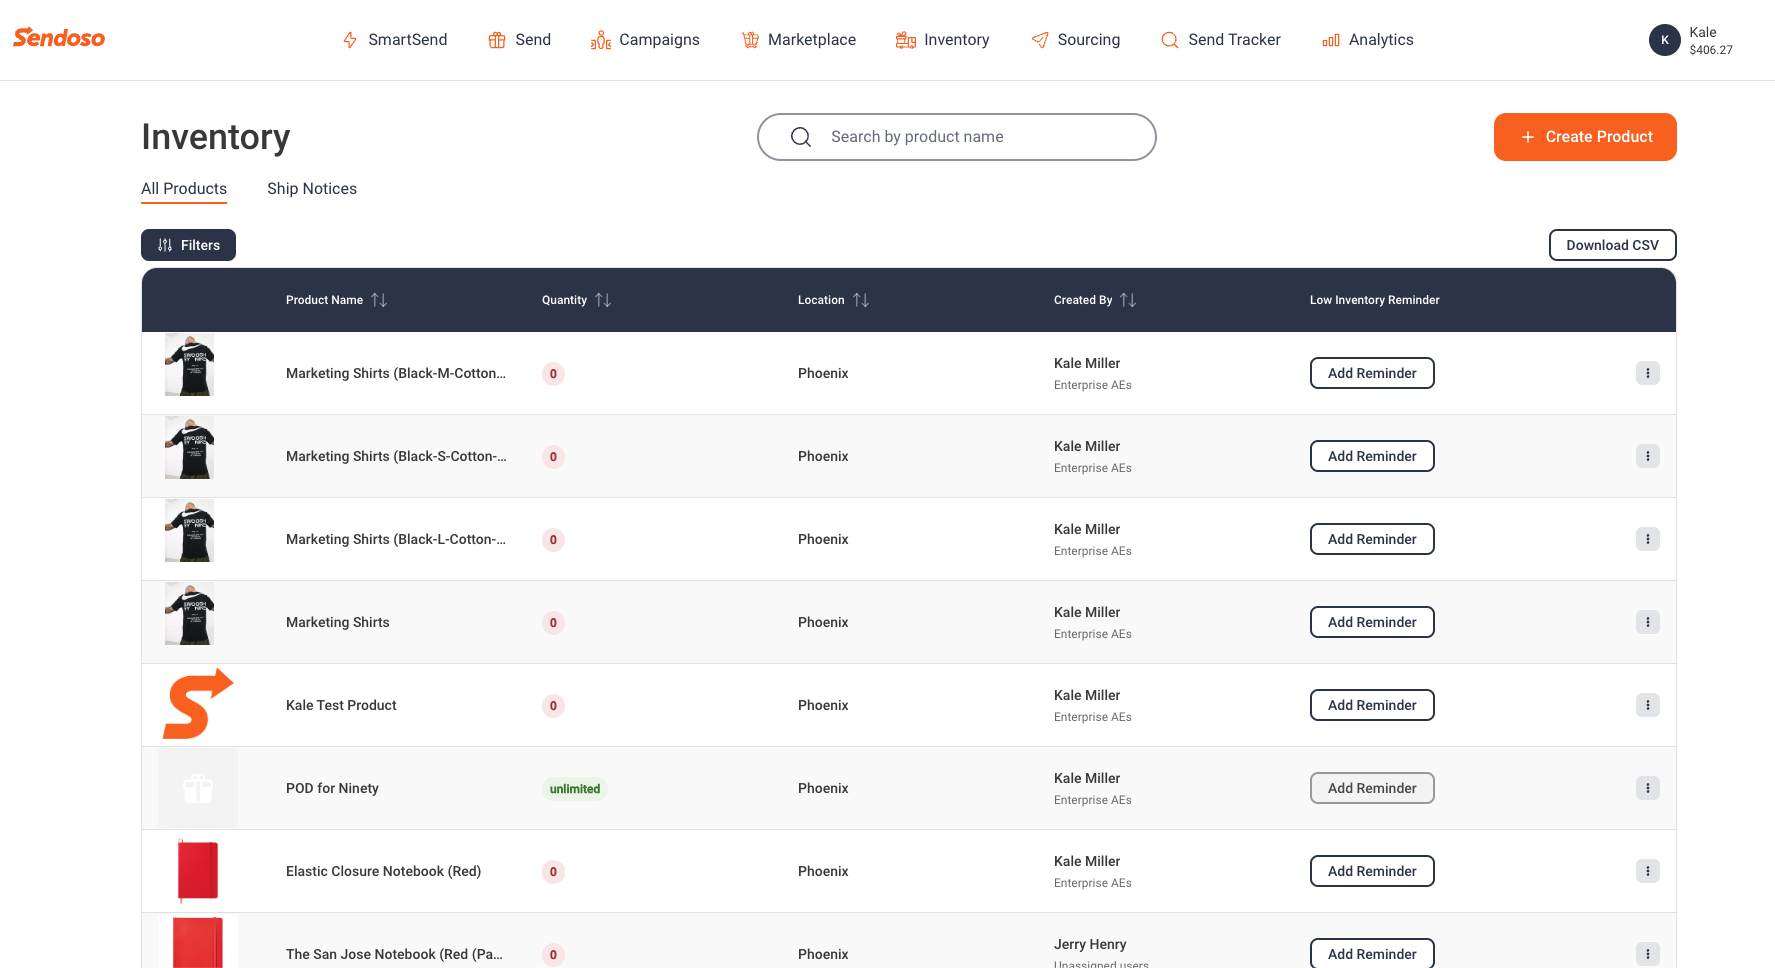This screenshot has height=968, width=1775.
Task: Click thumbnail of Marketing Shirts (Black-L-Cotton)
Action: point(189,531)
